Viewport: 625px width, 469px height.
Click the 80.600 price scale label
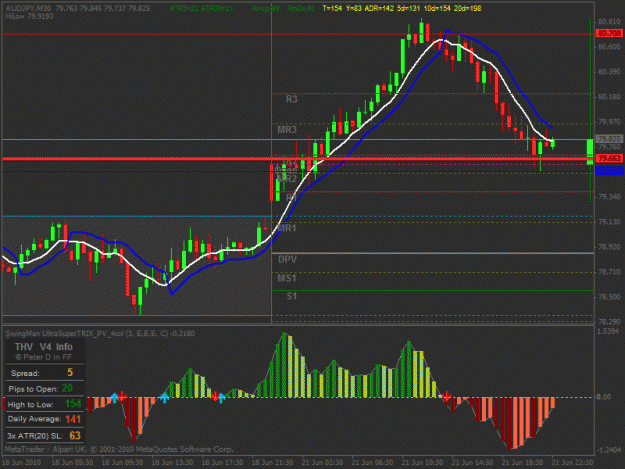(x=609, y=47)
